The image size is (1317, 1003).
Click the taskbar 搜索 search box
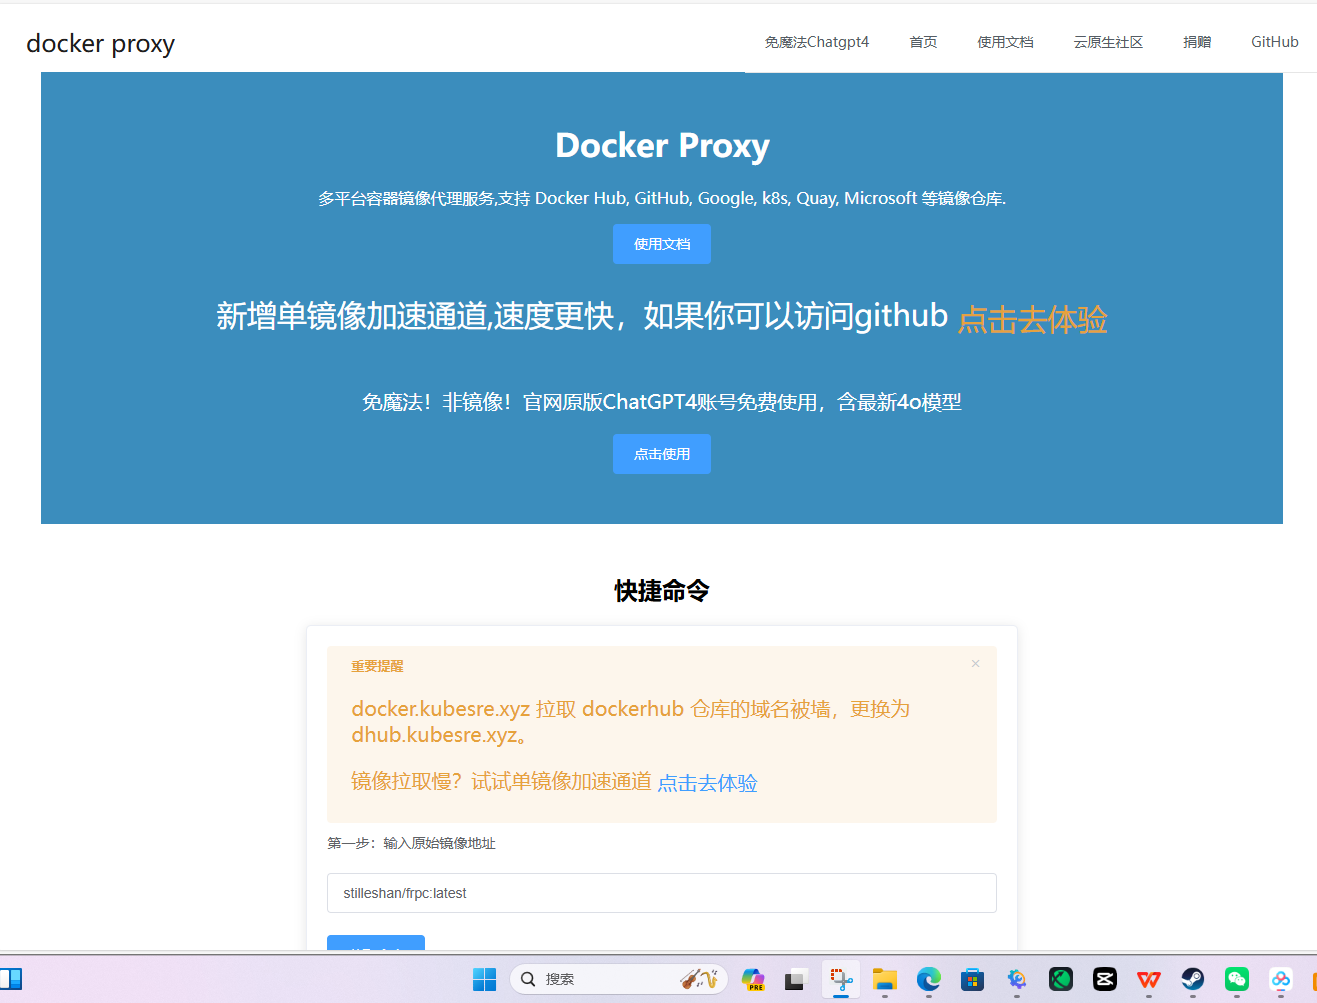tap(619, 979)
